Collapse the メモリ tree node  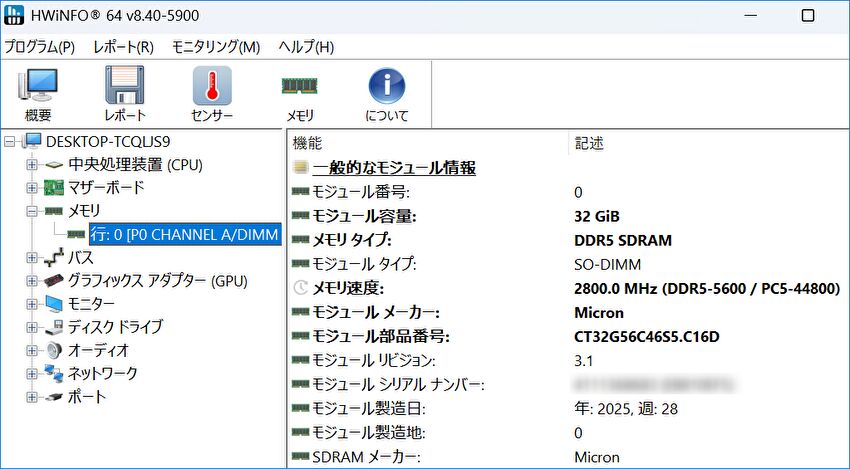click(32, 211)
